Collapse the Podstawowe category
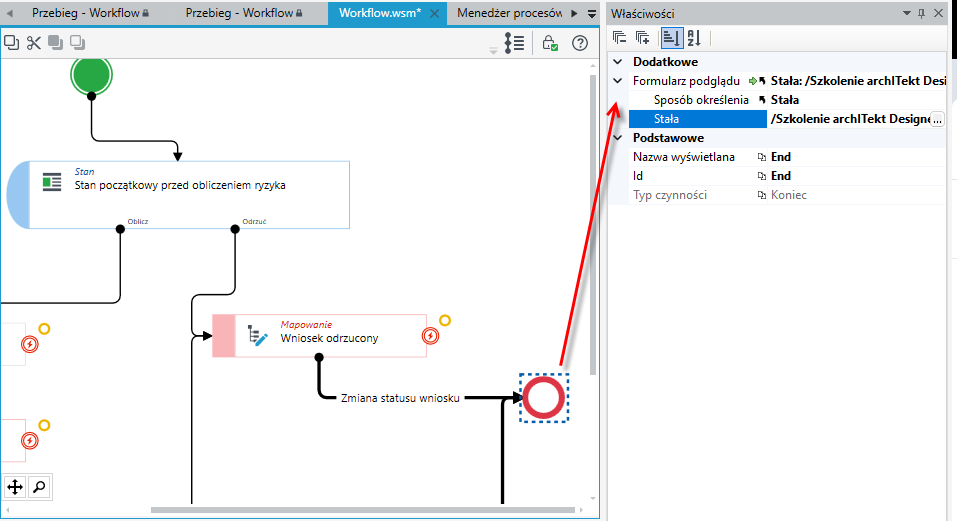This screenshot has width=957, height=521. point(618,138)
